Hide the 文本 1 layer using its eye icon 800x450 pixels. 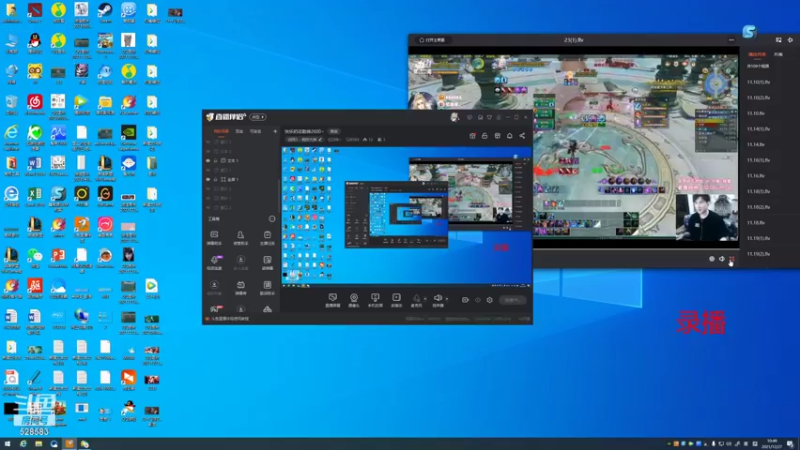(208, 161)
